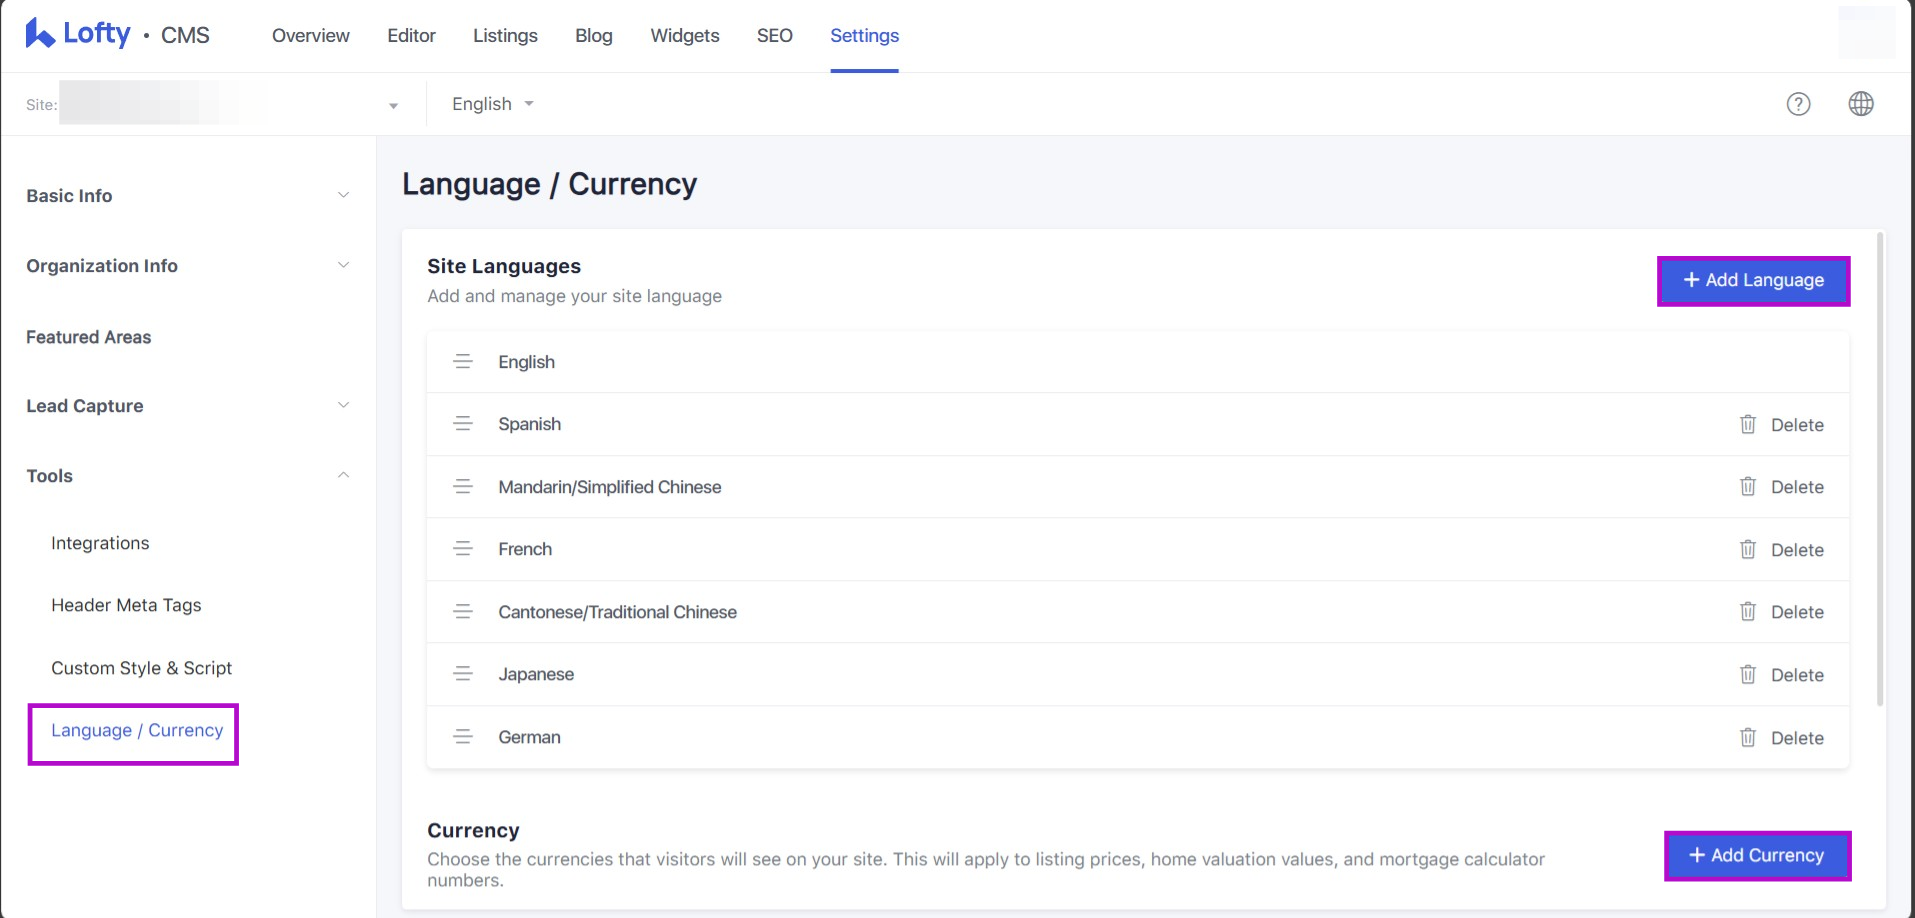
Task: Open the Site selector dropdown
Action: pos(393,105)
